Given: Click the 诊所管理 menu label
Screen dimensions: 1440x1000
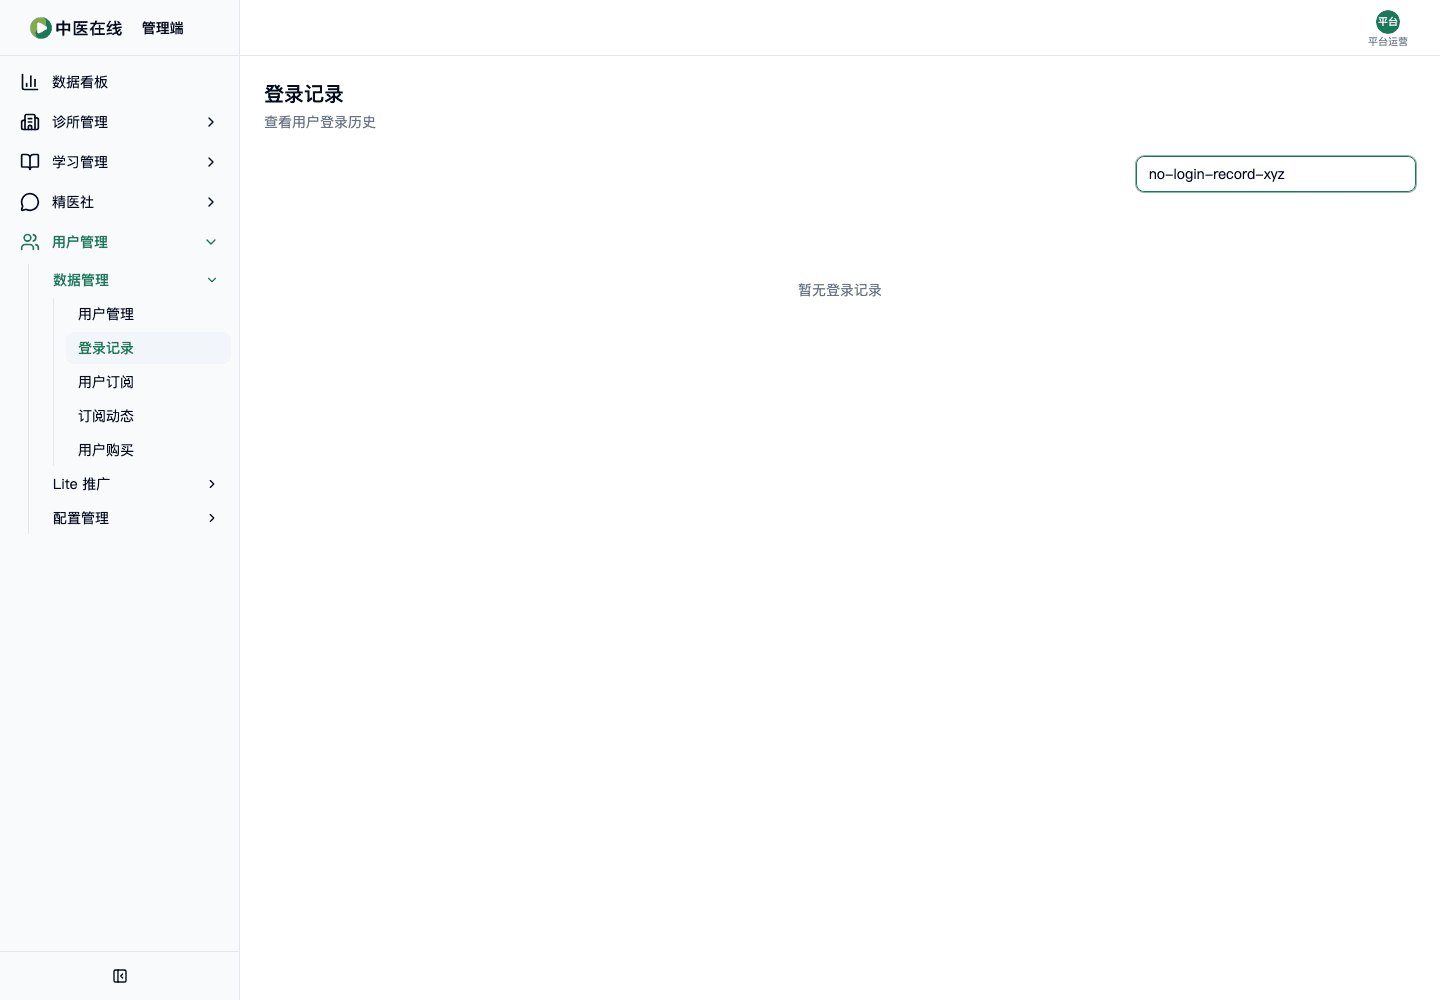Looking at the screenshot, I should (80, 122).
